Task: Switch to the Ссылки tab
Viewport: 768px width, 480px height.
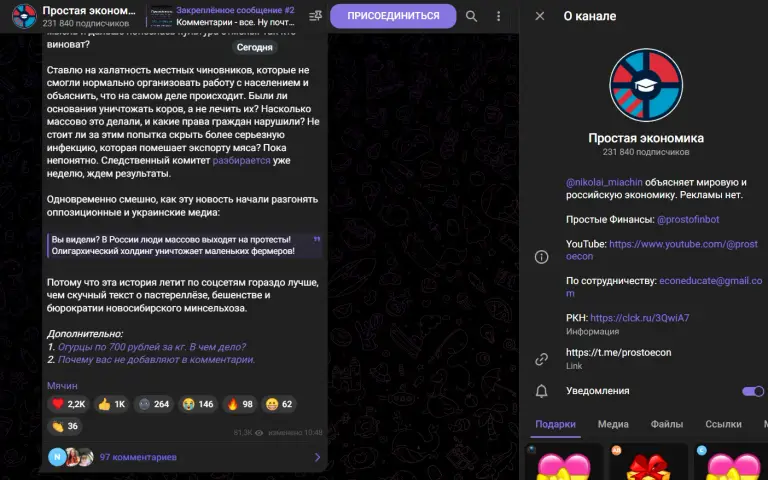Action: (x=723, y=424)
